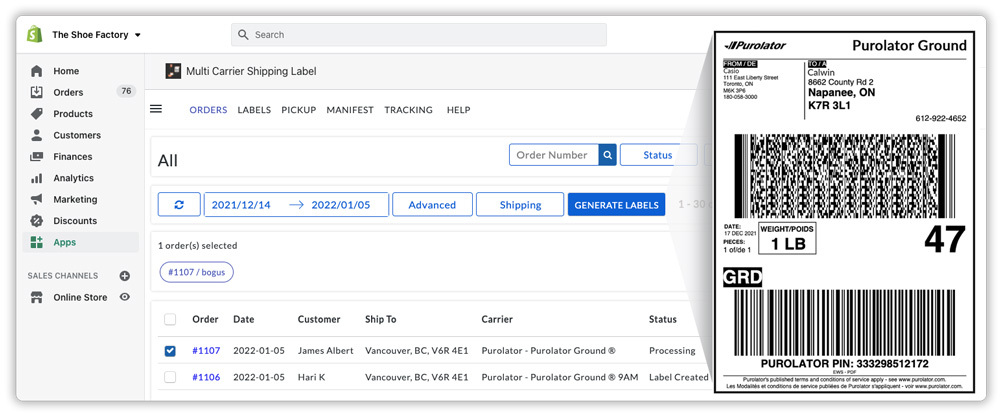
Task: Click the Label Created status of #1106
Action: [679, 377]
